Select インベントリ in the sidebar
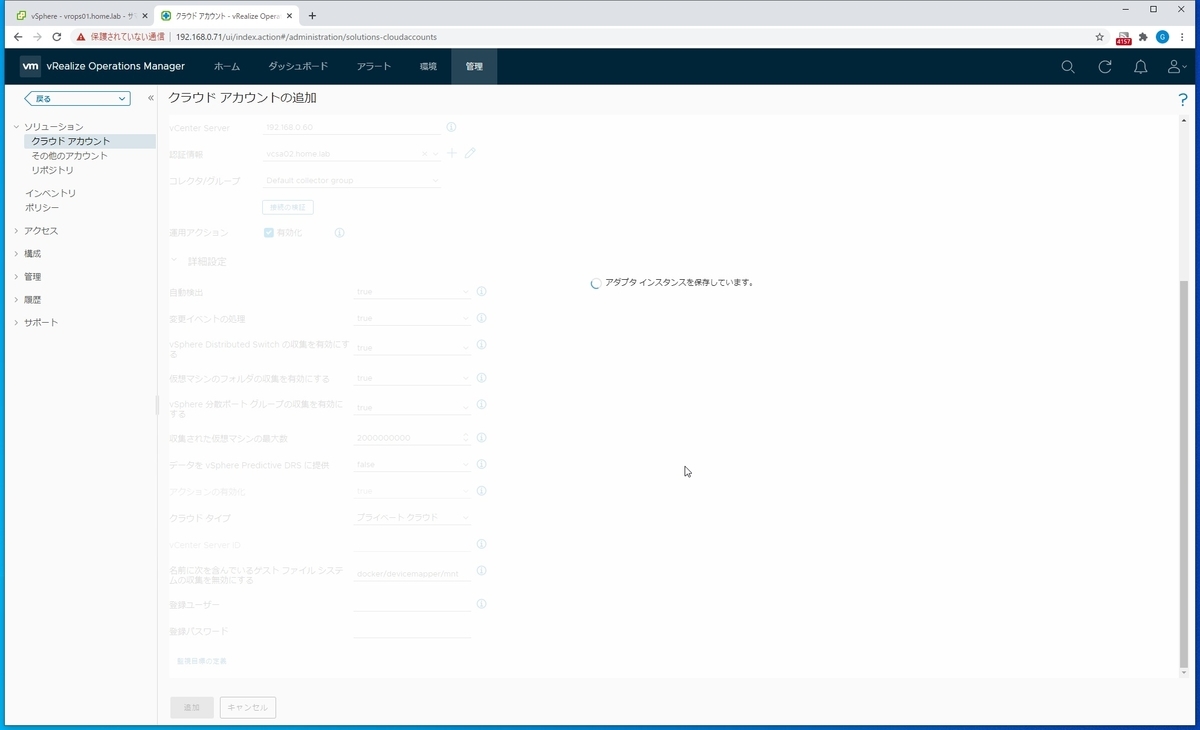 click(x=51, y=193)
